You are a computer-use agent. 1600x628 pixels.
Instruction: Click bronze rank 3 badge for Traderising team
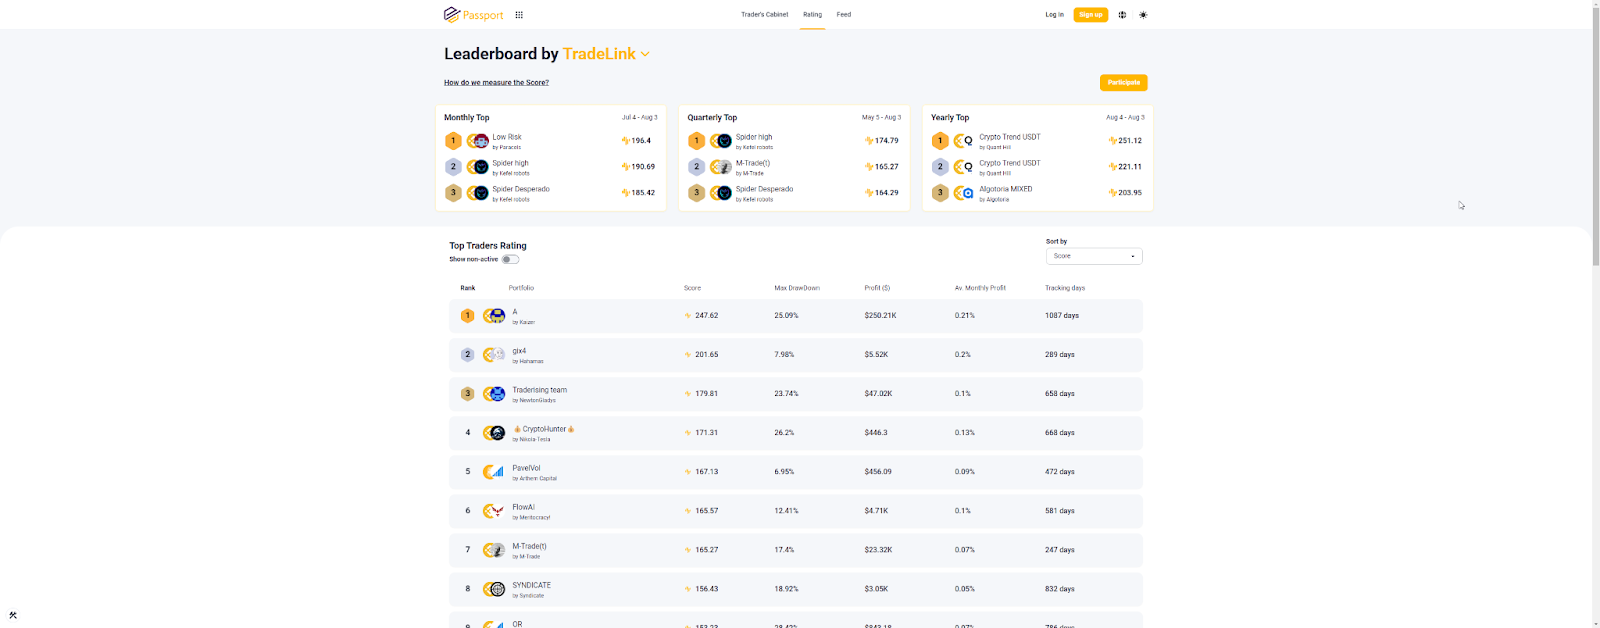click(x=467, y=394)
